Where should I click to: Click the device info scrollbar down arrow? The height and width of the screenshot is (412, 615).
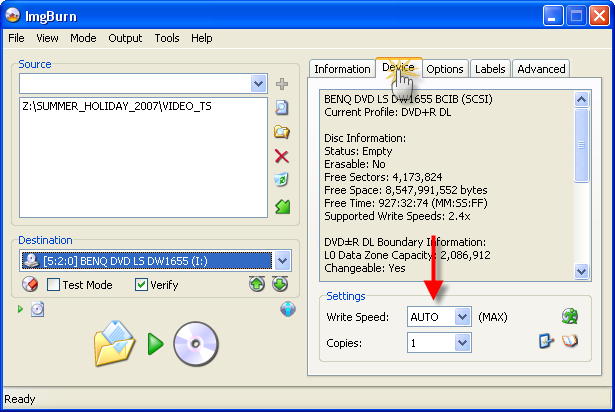pyautogui.click(x=581, y=271)
